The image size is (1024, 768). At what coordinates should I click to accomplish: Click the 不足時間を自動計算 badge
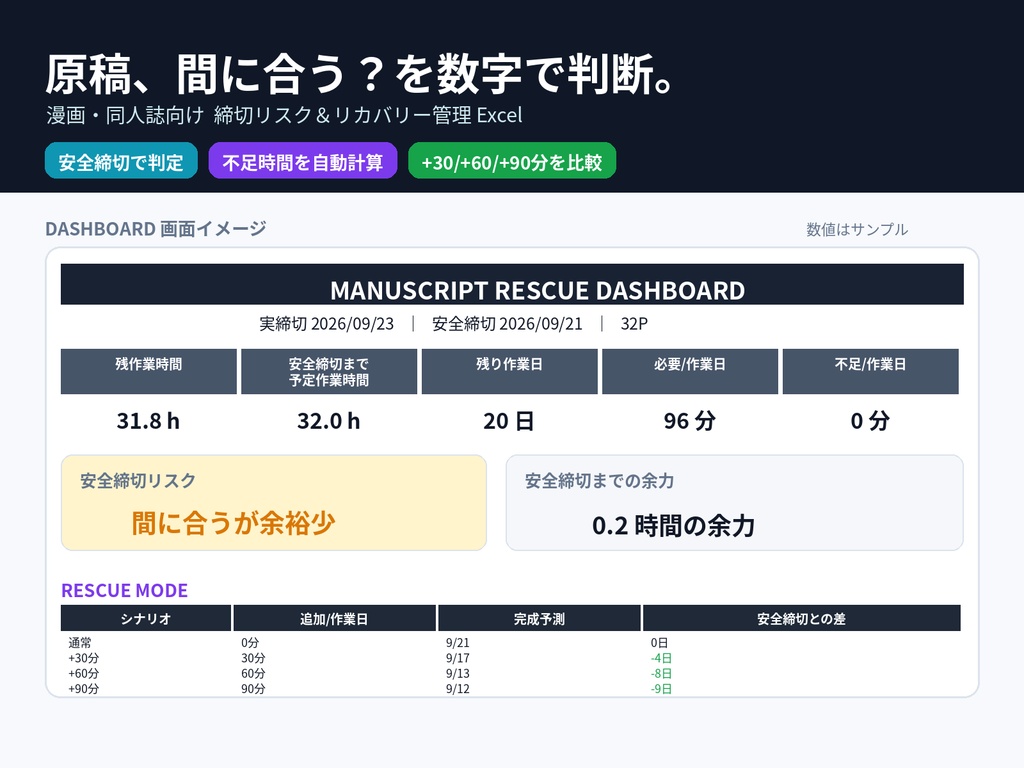[302, 161]
